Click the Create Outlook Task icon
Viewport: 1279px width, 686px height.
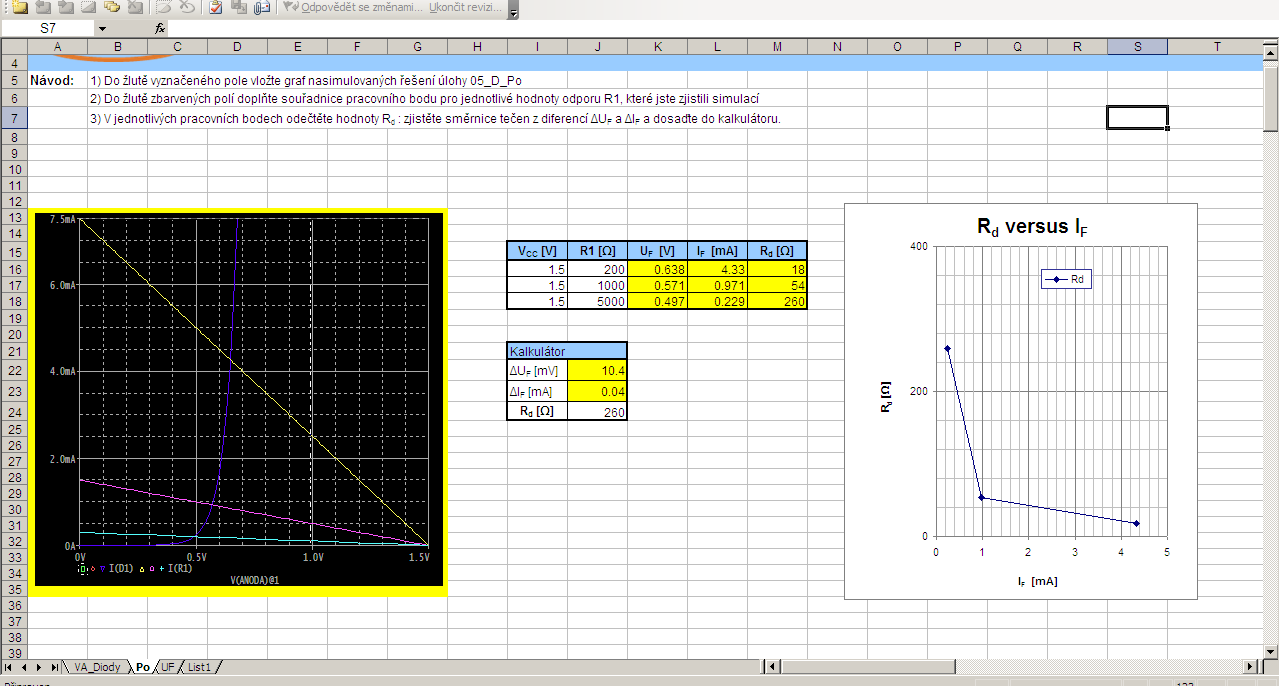point(215,7)
